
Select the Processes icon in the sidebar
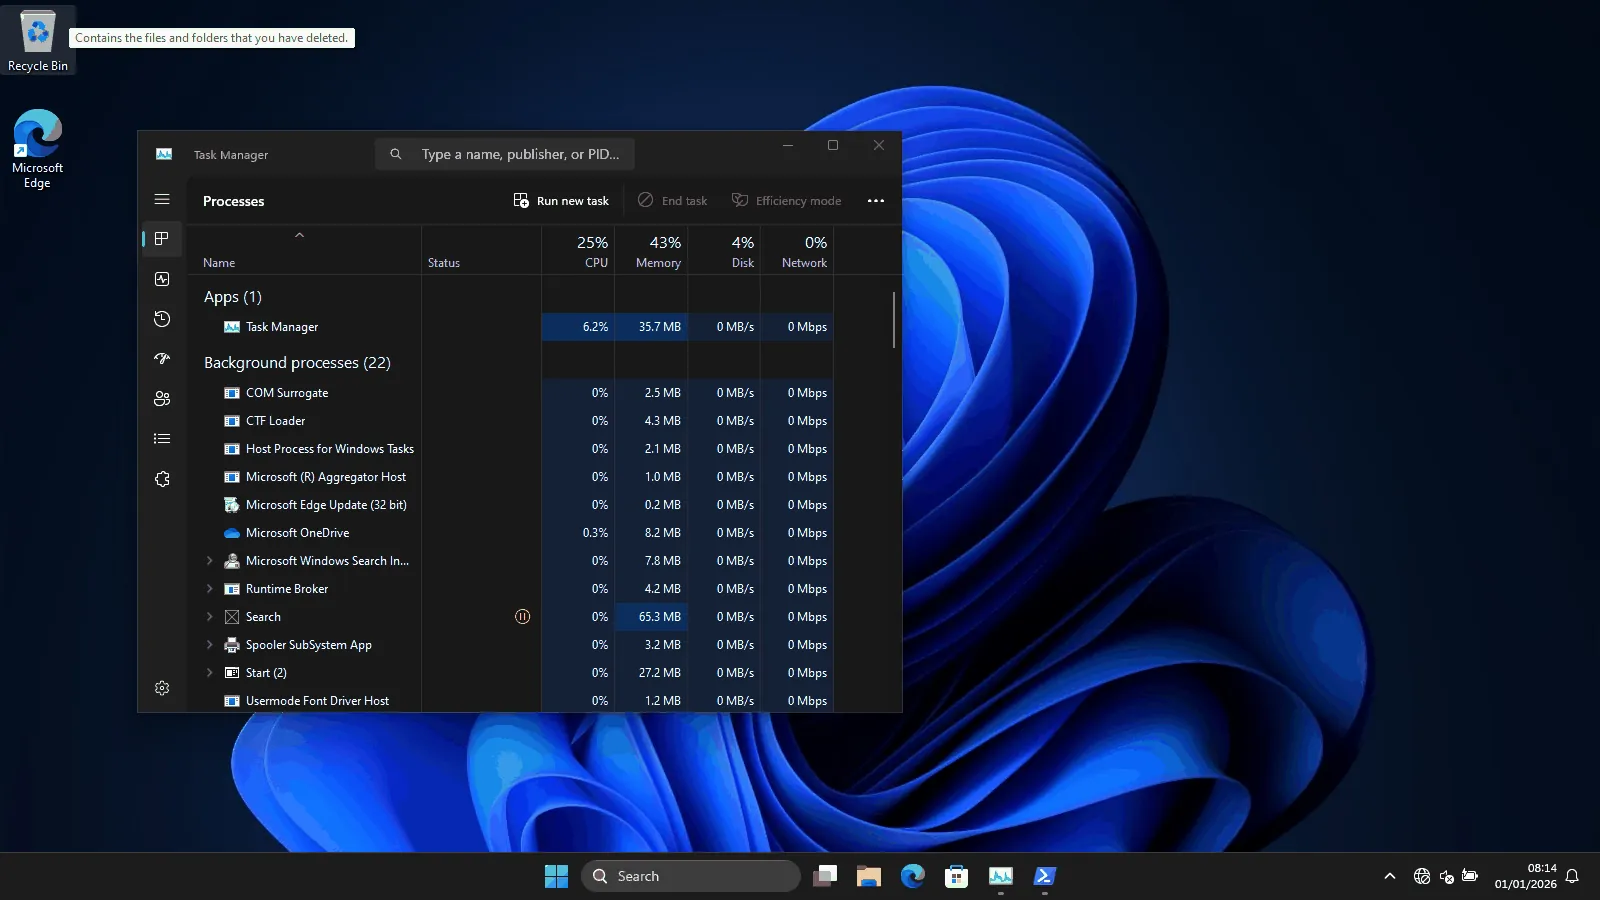(162, 239)
